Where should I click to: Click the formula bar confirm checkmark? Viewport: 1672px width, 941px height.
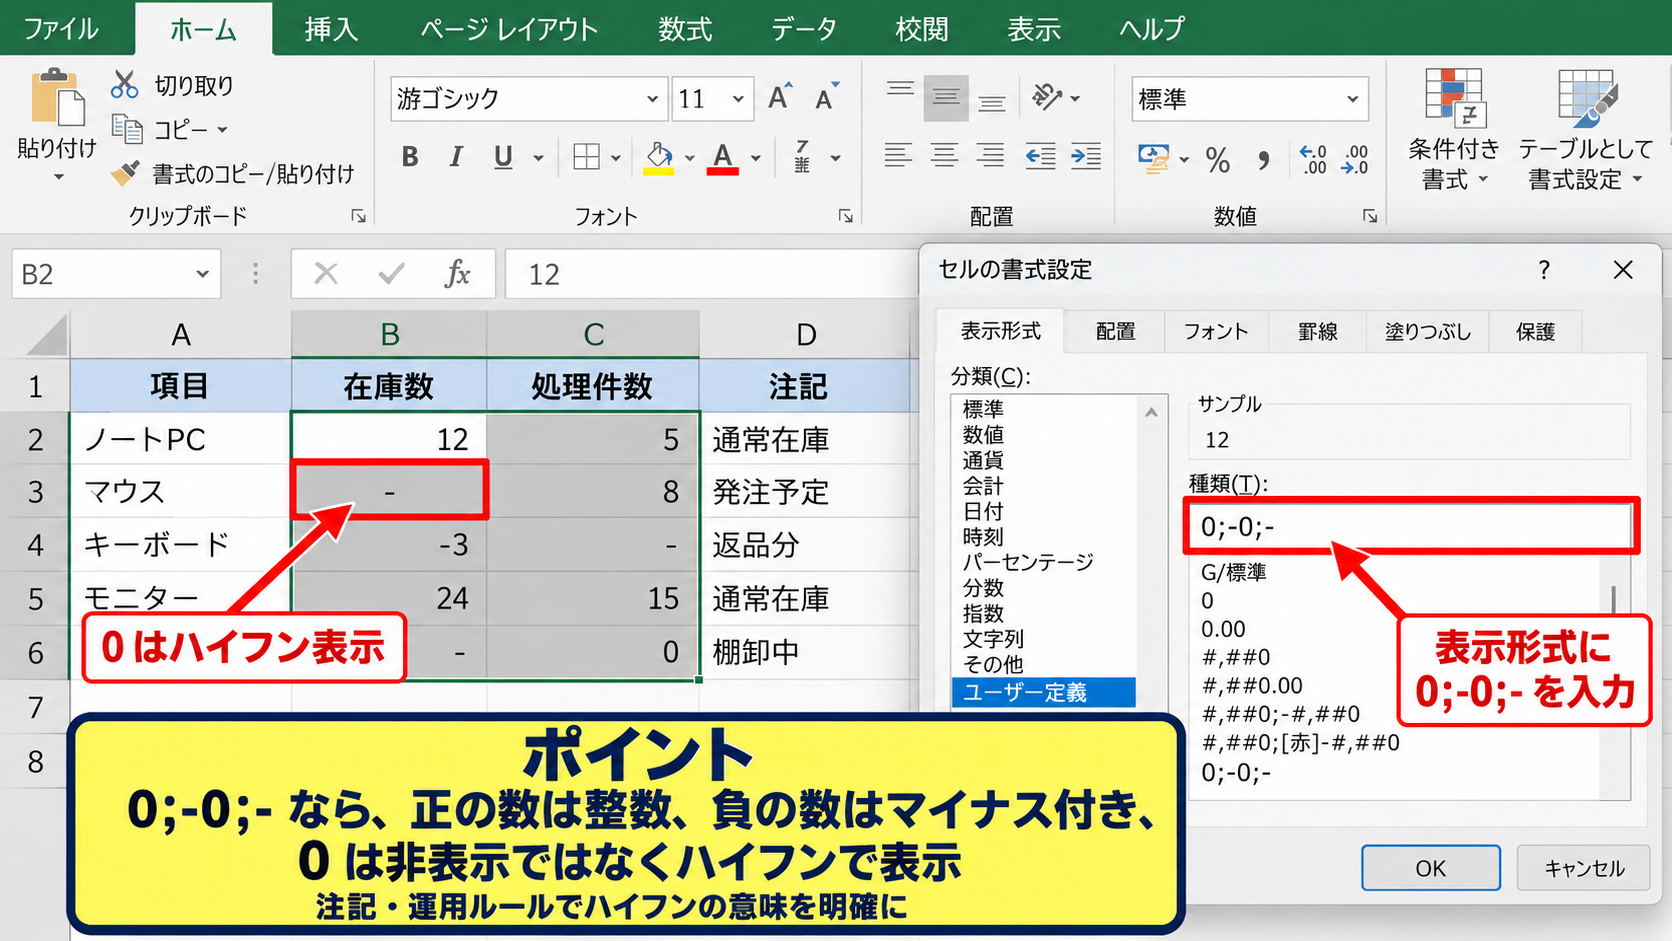391,273
